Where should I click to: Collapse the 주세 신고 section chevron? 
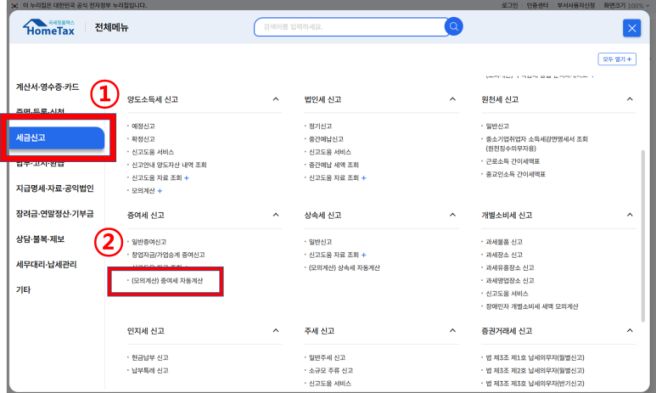pyautogui.click(x=453, y=331)
